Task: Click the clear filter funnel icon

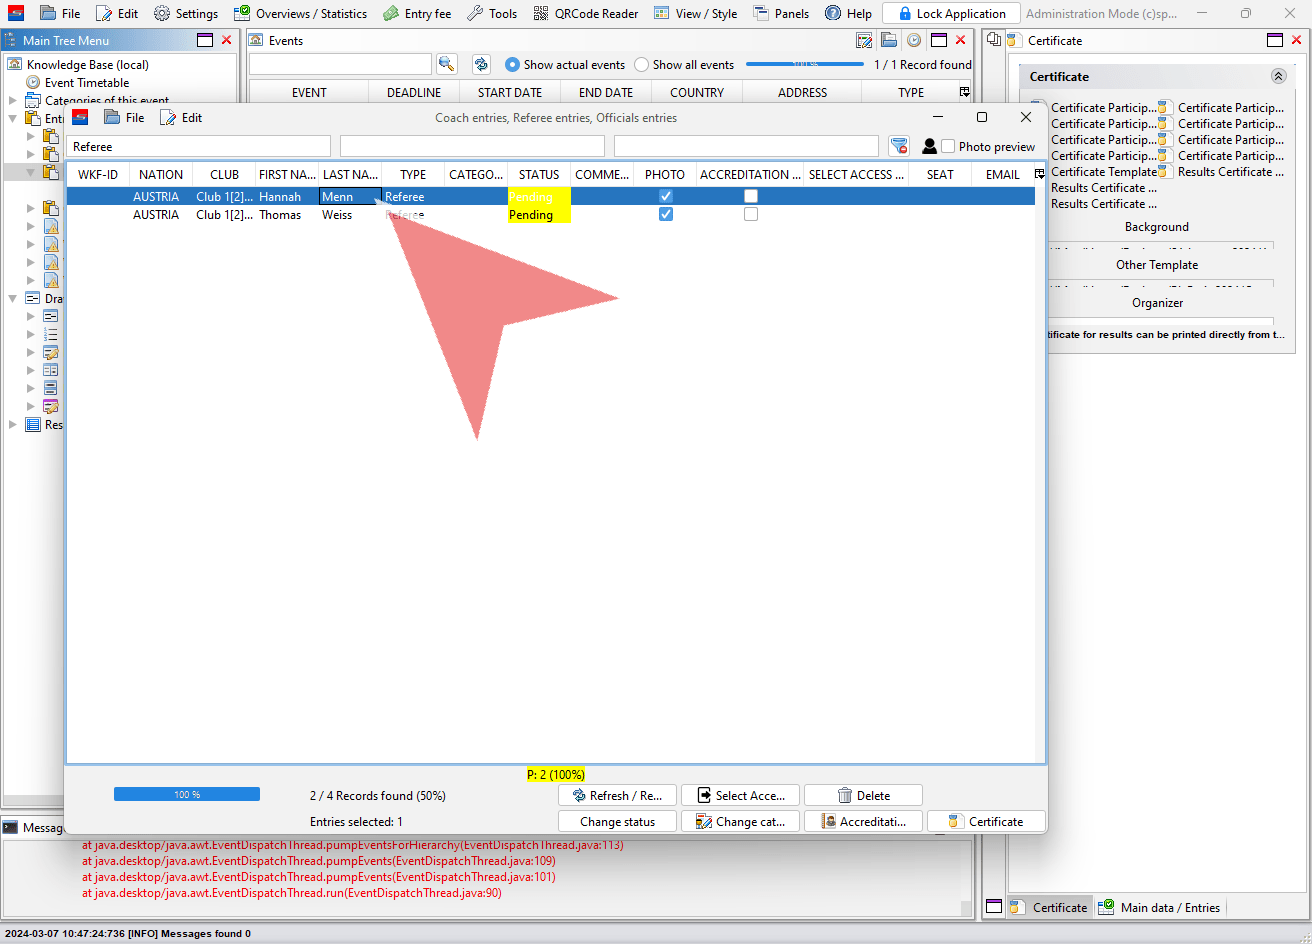Action: (899, 146)
